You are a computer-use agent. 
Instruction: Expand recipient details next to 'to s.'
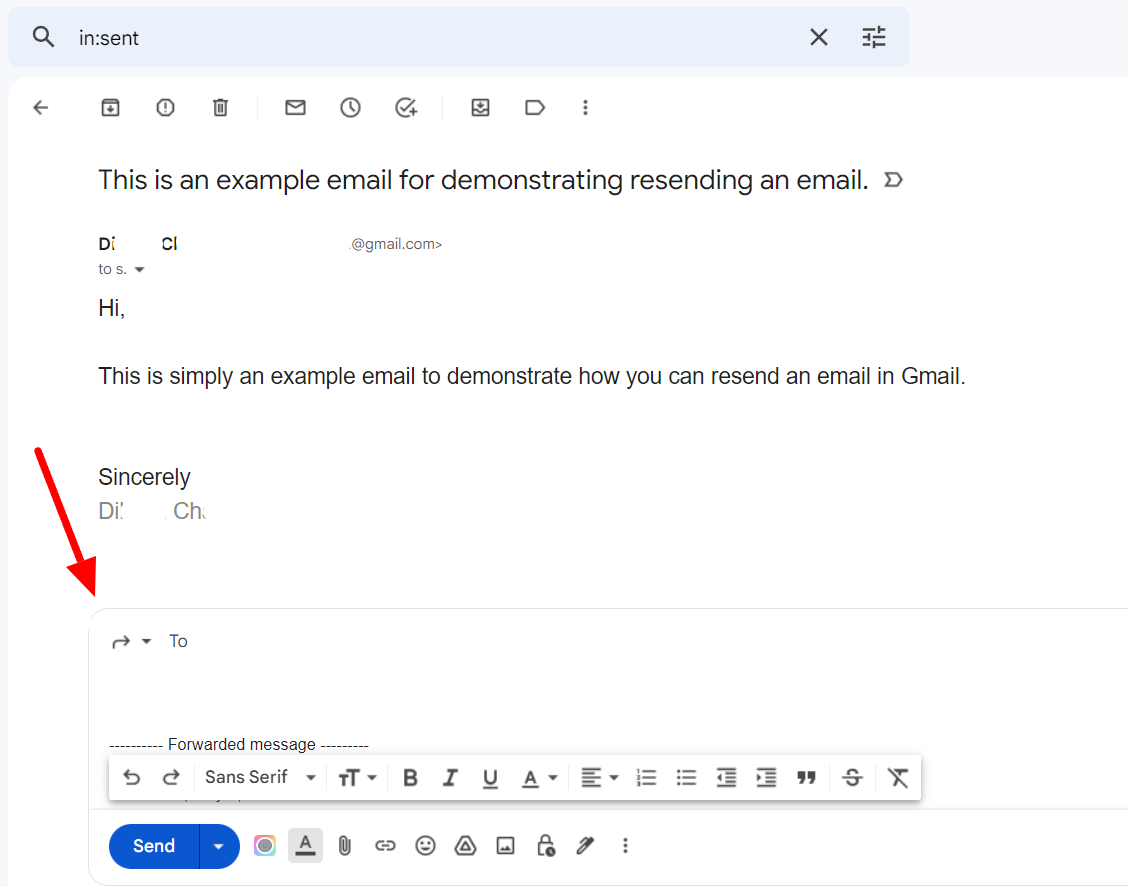click(140, 270)
